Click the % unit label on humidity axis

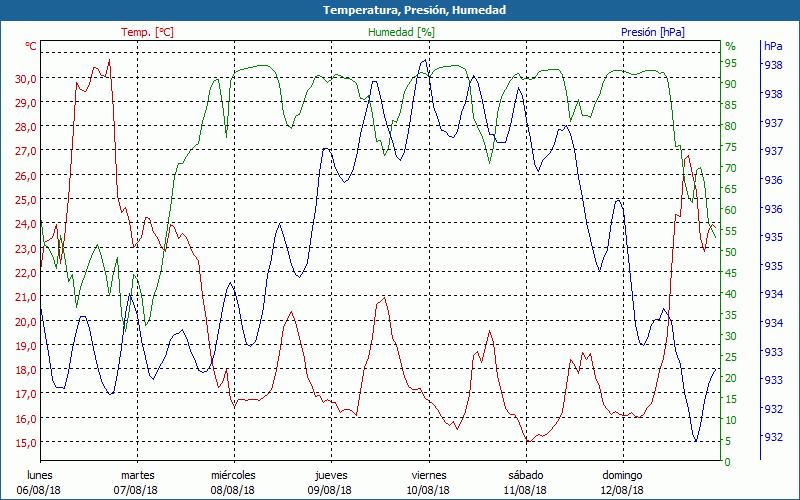point(731,46)
